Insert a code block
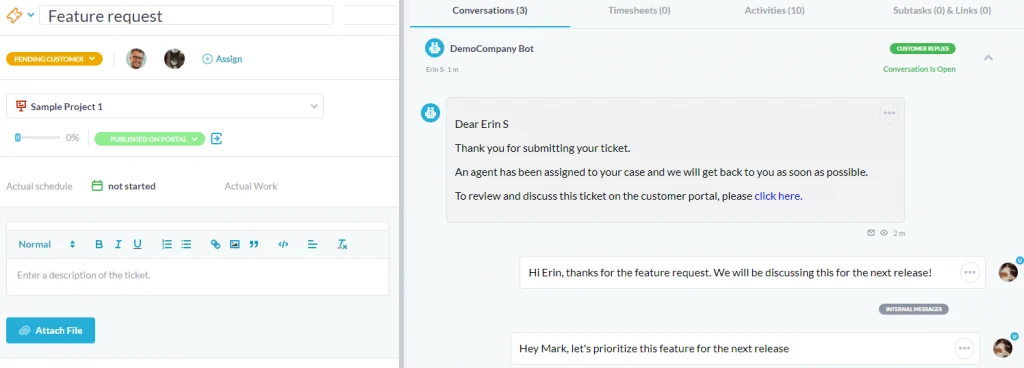The height and width of the screenshot is (368, 1024). pyautogui.click(x=283, y=244)
